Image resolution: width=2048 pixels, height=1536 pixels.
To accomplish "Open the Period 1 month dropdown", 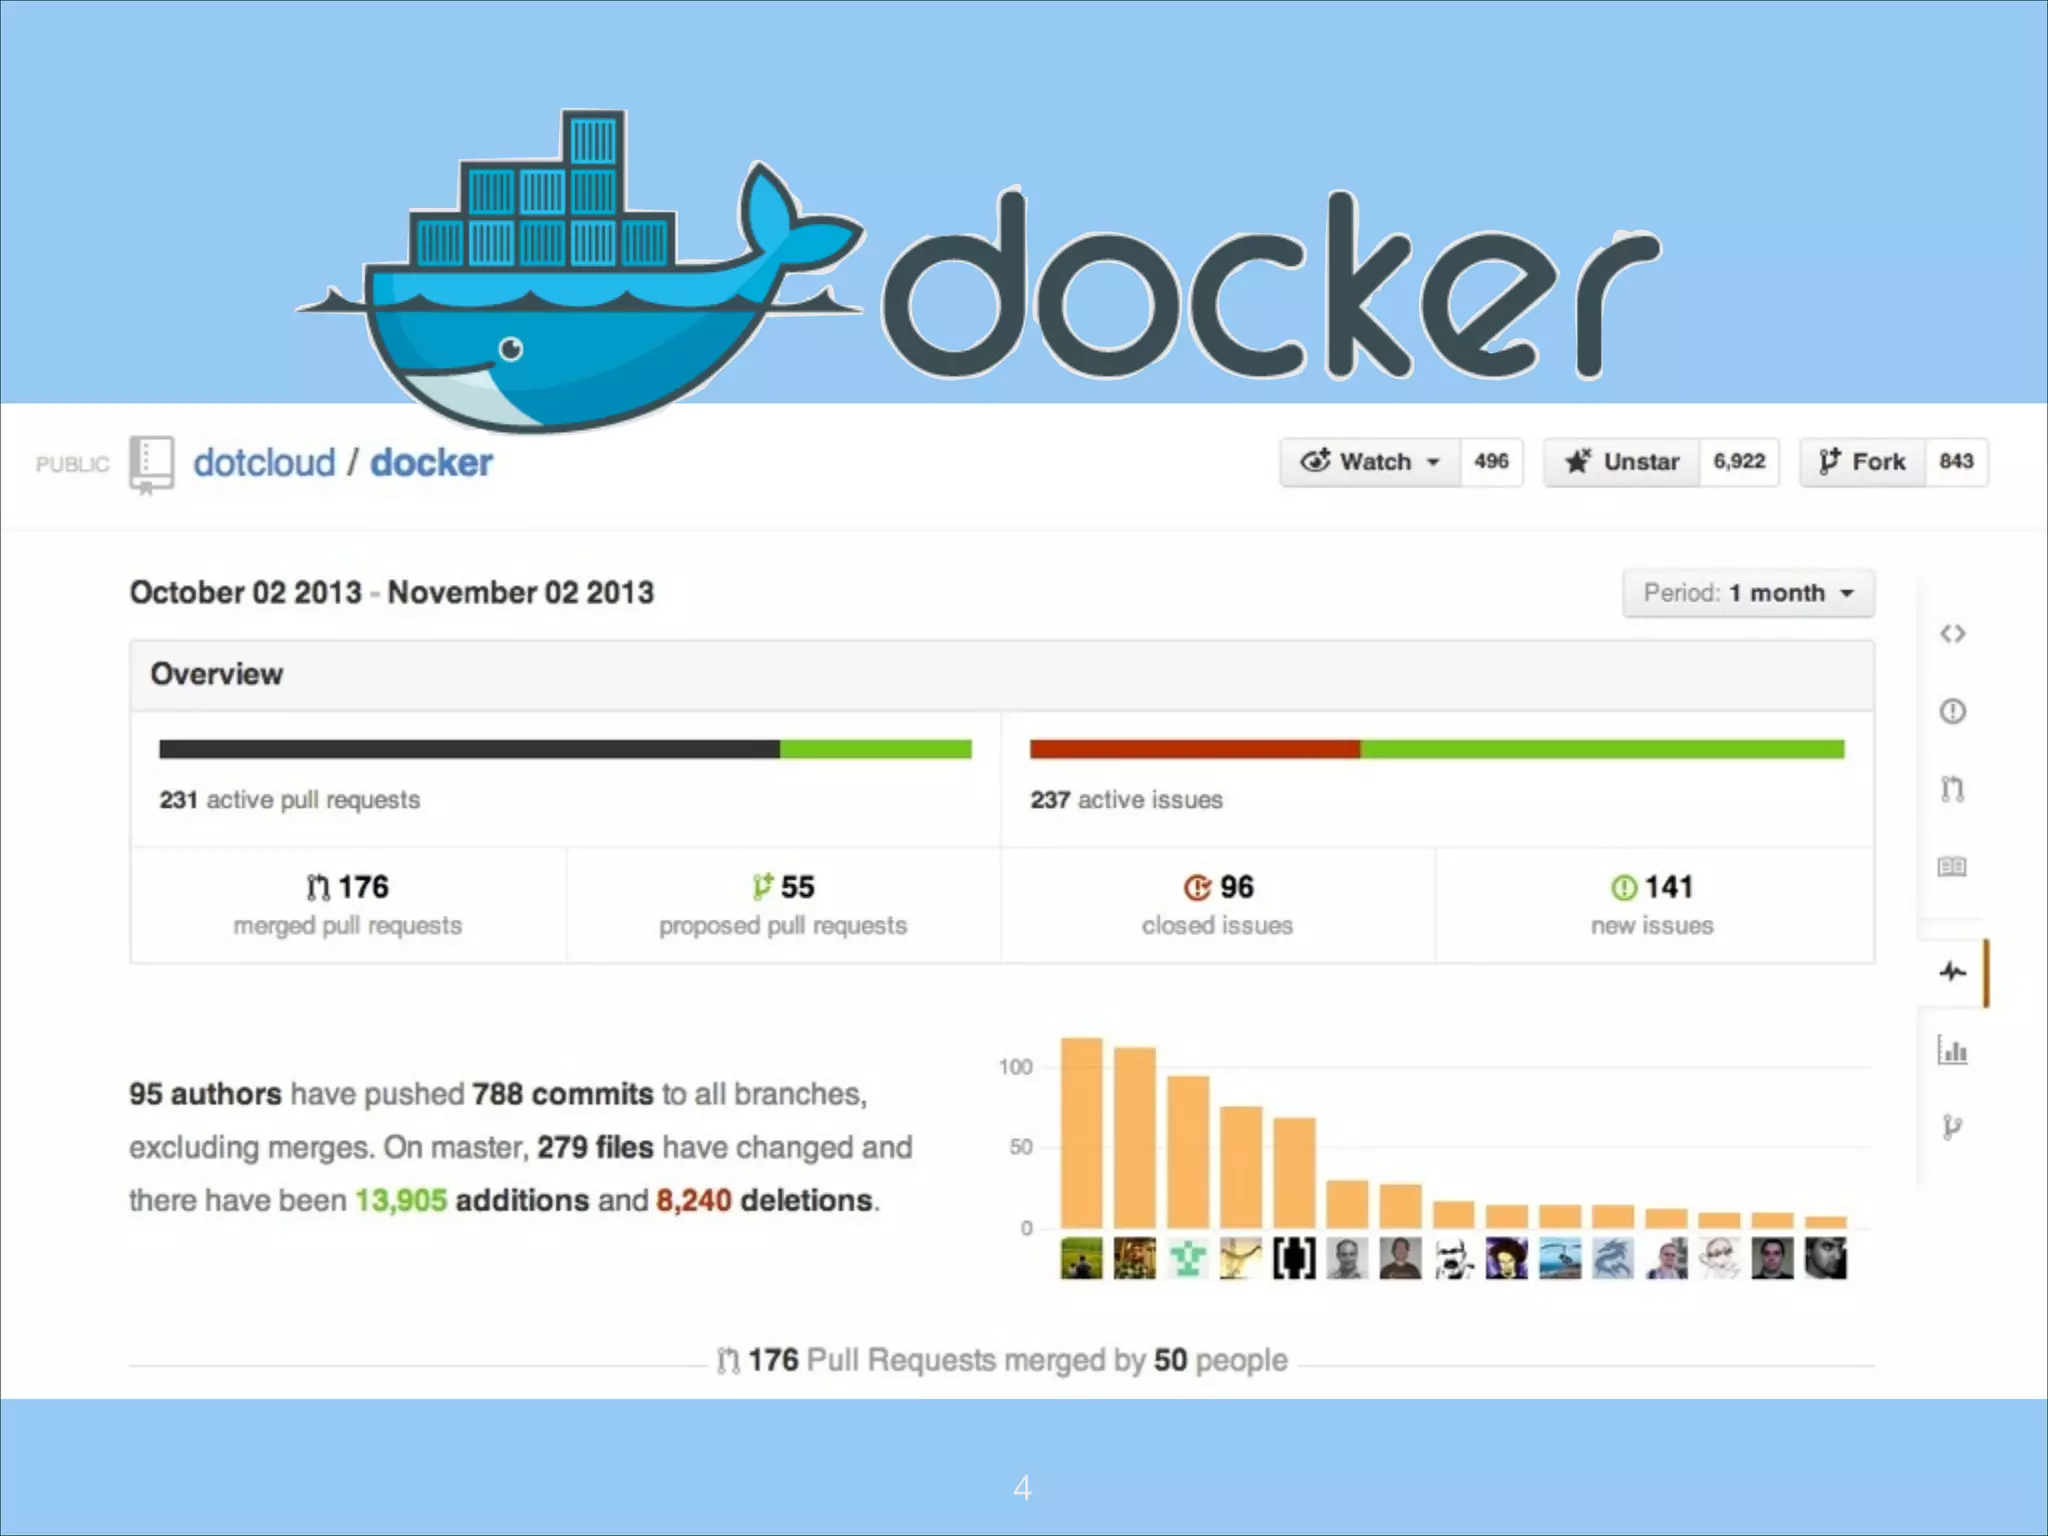I will 1748,593.
